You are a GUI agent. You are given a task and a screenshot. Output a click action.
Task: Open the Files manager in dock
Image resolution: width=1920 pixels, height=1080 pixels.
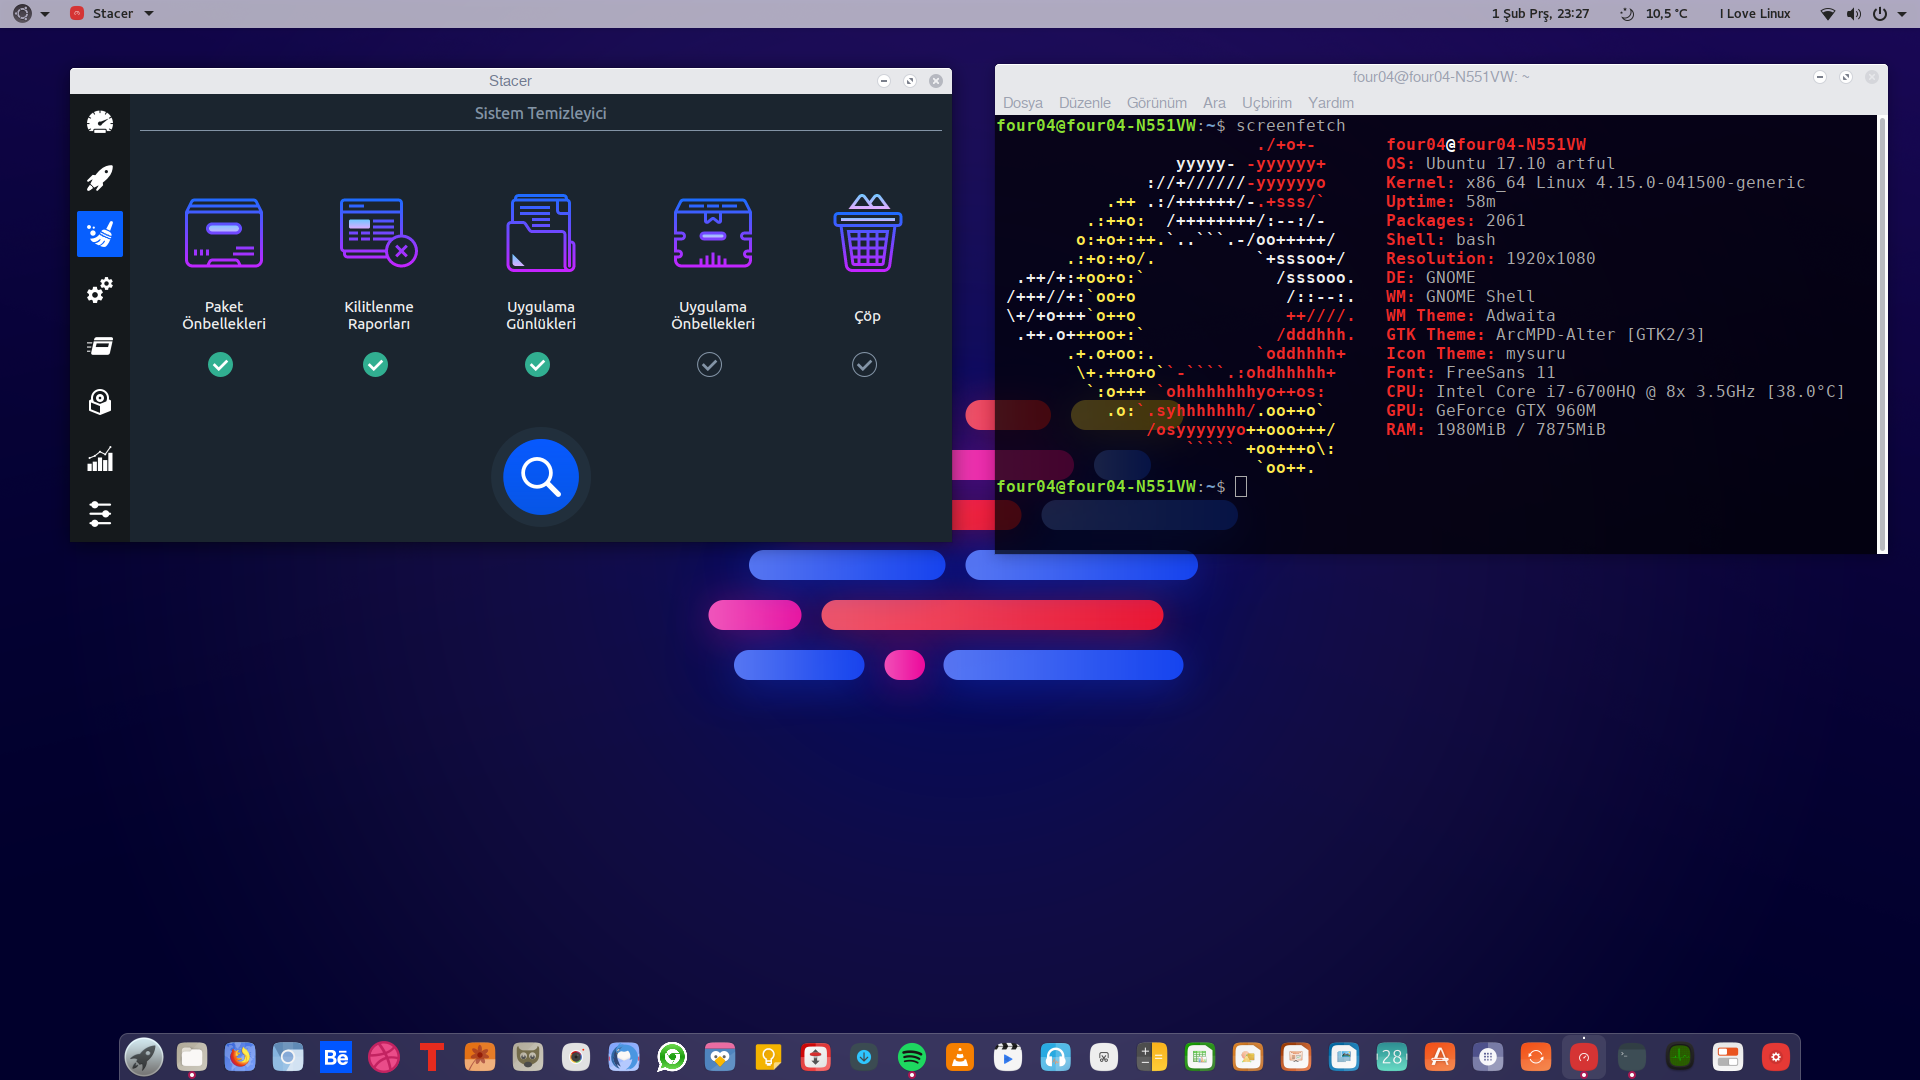192,1057
